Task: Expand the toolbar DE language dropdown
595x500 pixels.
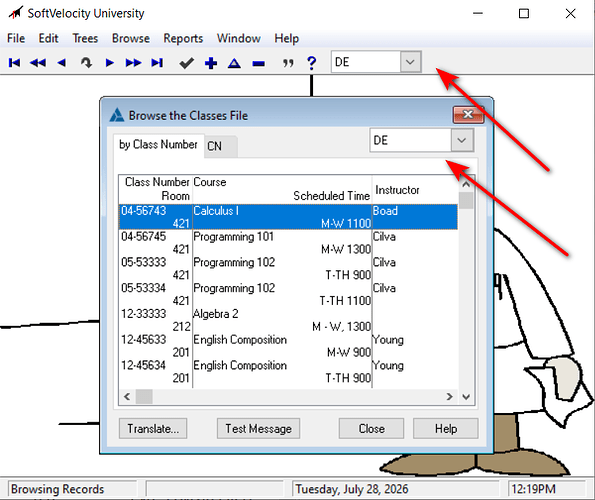Action: pos(410,62)
